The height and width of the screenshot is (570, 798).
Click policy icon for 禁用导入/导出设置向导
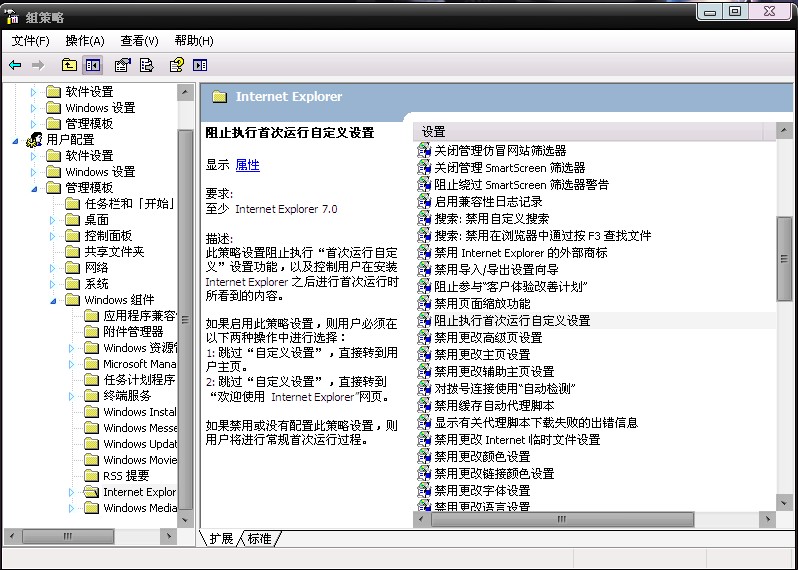pos(424,270)
